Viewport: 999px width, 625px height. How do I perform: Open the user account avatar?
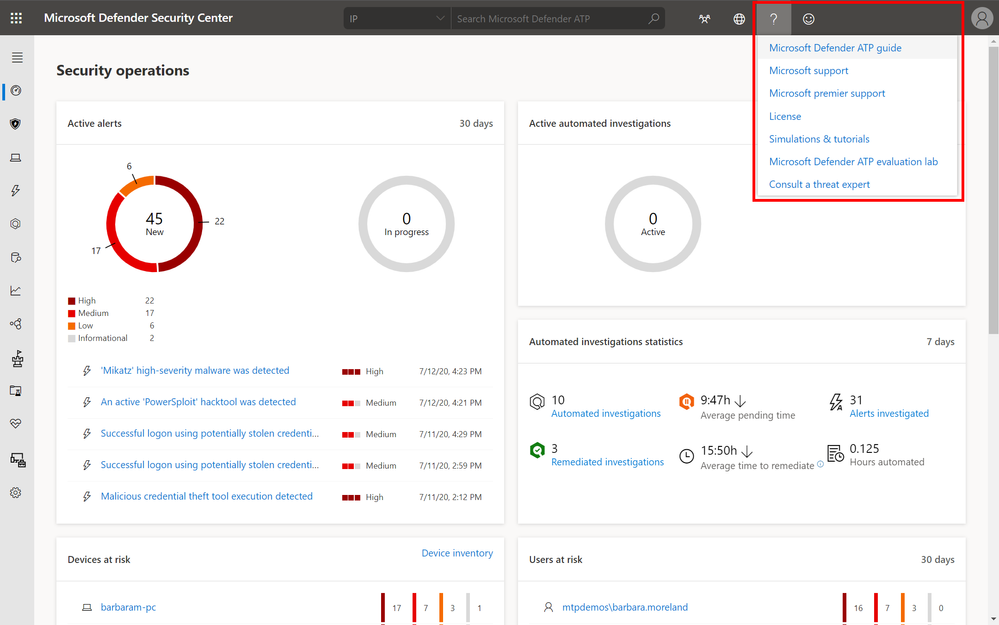point(982,18)
